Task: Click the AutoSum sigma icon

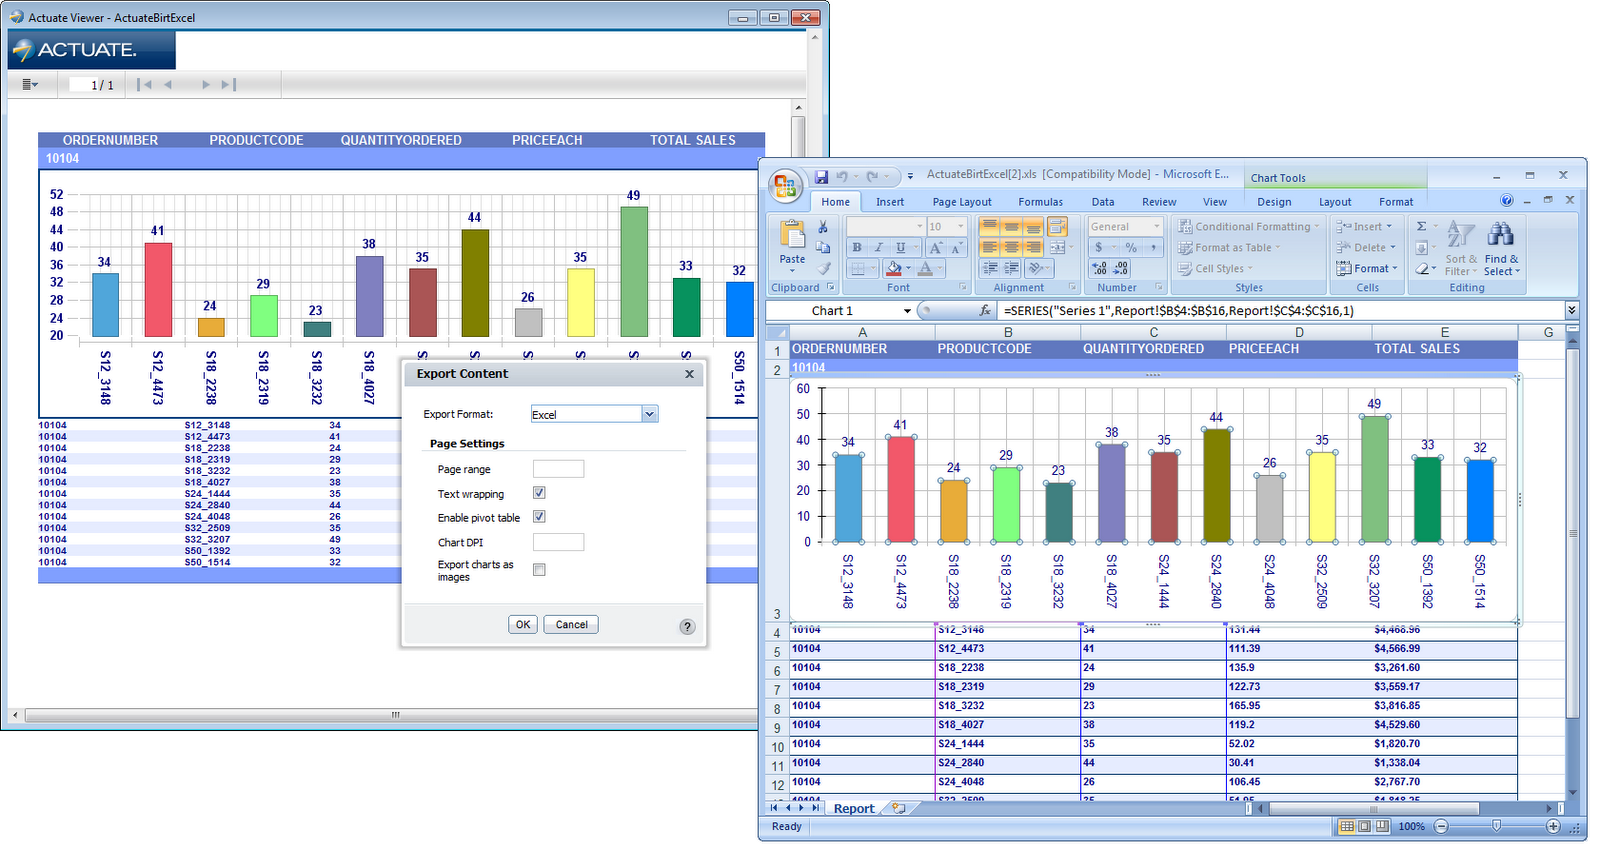Action: click(1421, 227)
